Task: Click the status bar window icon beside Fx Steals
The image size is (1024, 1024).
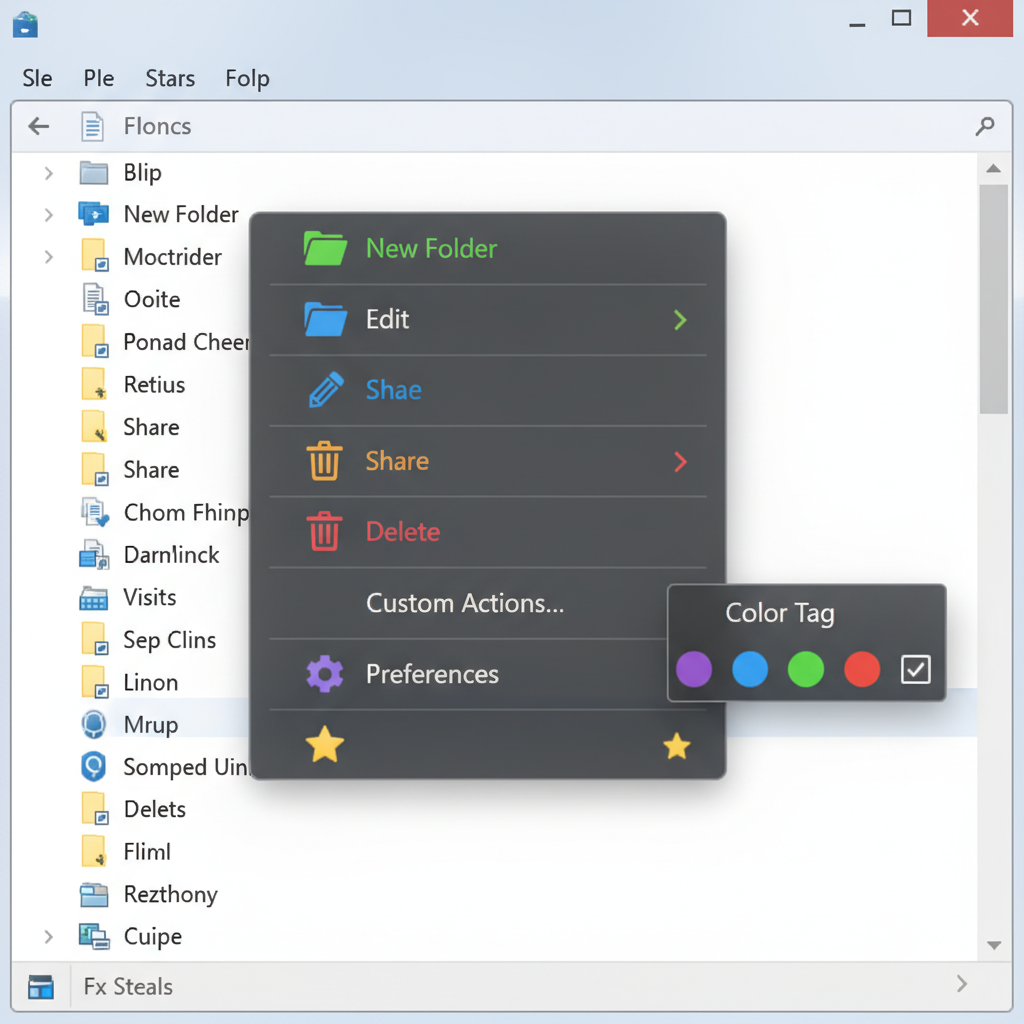Action: pos(41,987)
